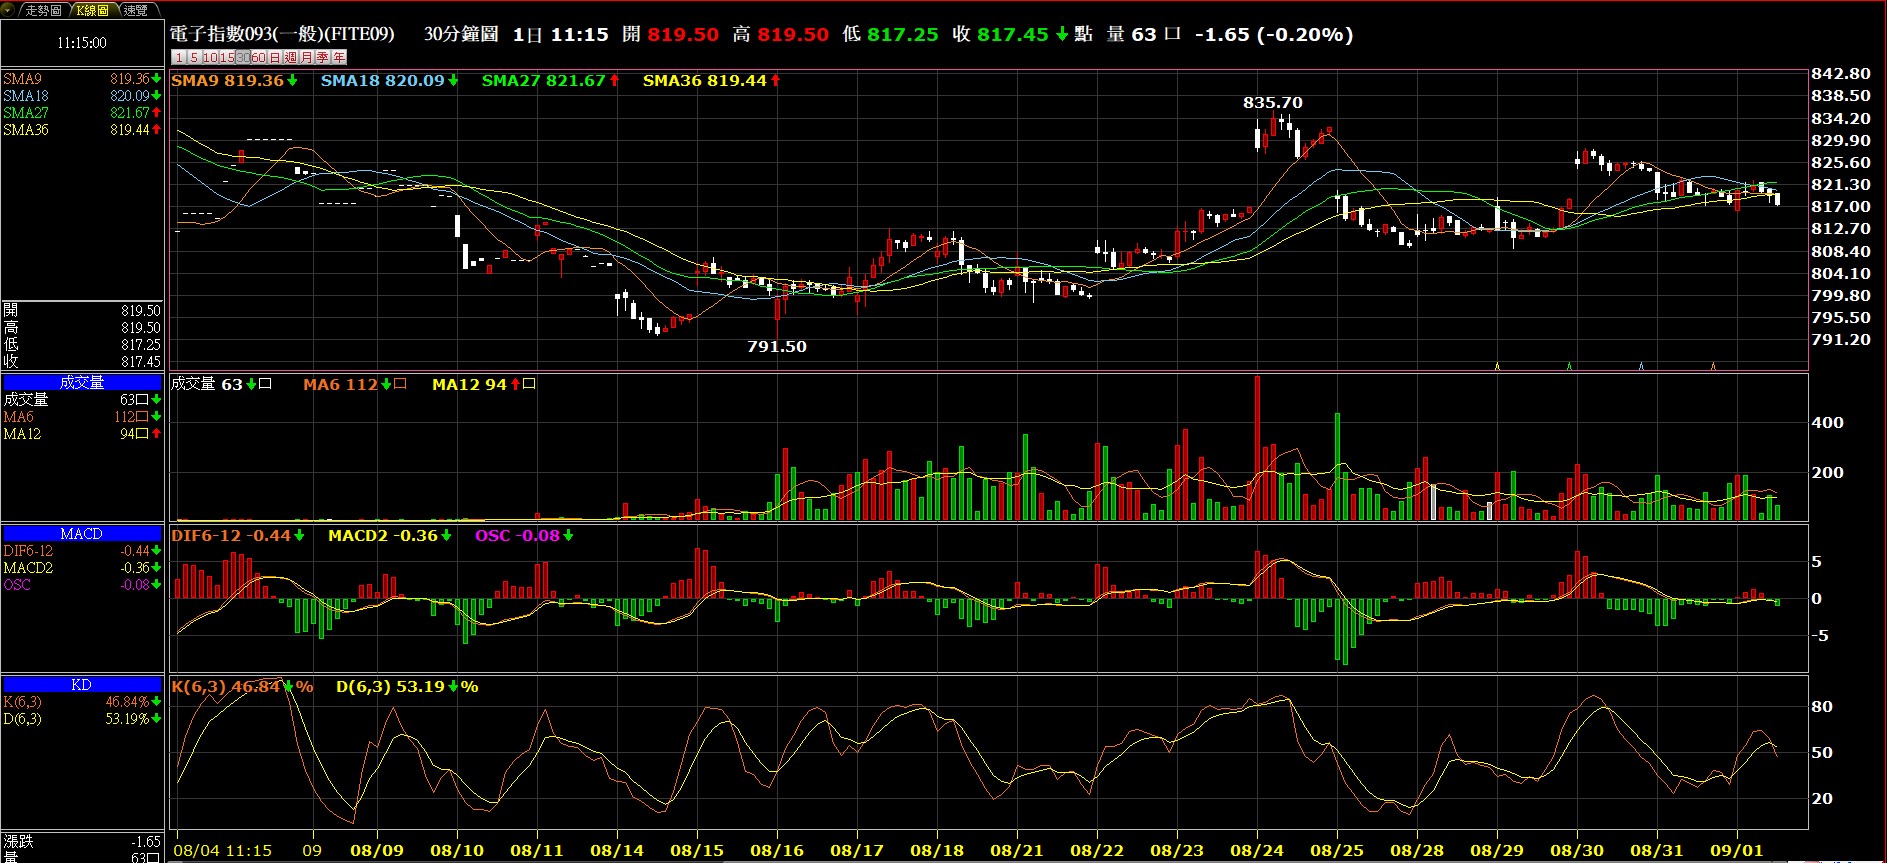Click the 08/04 11:15 start date label
The image size is (1887, 863).
[x=223, y=851]
